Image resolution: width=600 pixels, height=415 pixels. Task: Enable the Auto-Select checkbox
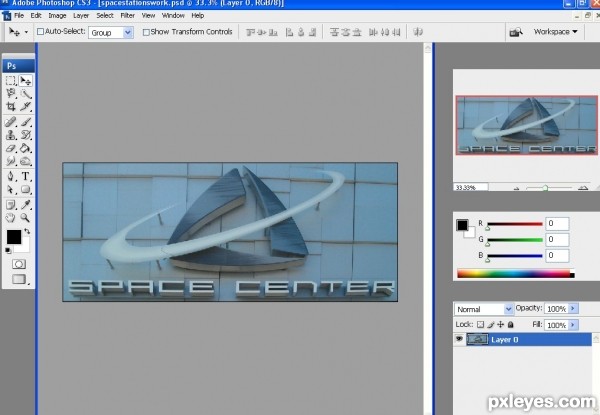[40, 32]
